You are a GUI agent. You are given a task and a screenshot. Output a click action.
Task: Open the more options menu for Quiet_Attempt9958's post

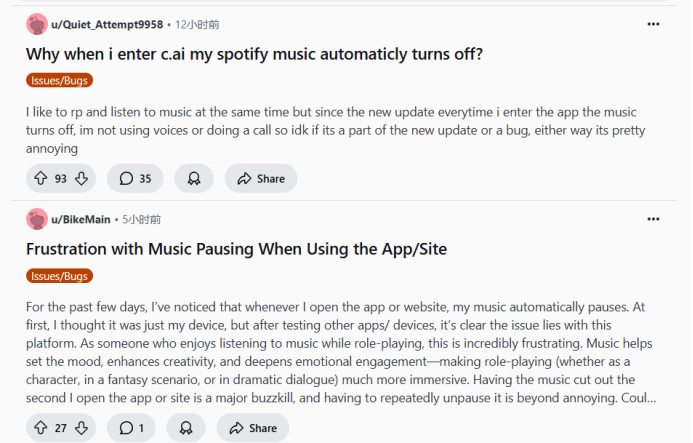(x=653, y=24)
